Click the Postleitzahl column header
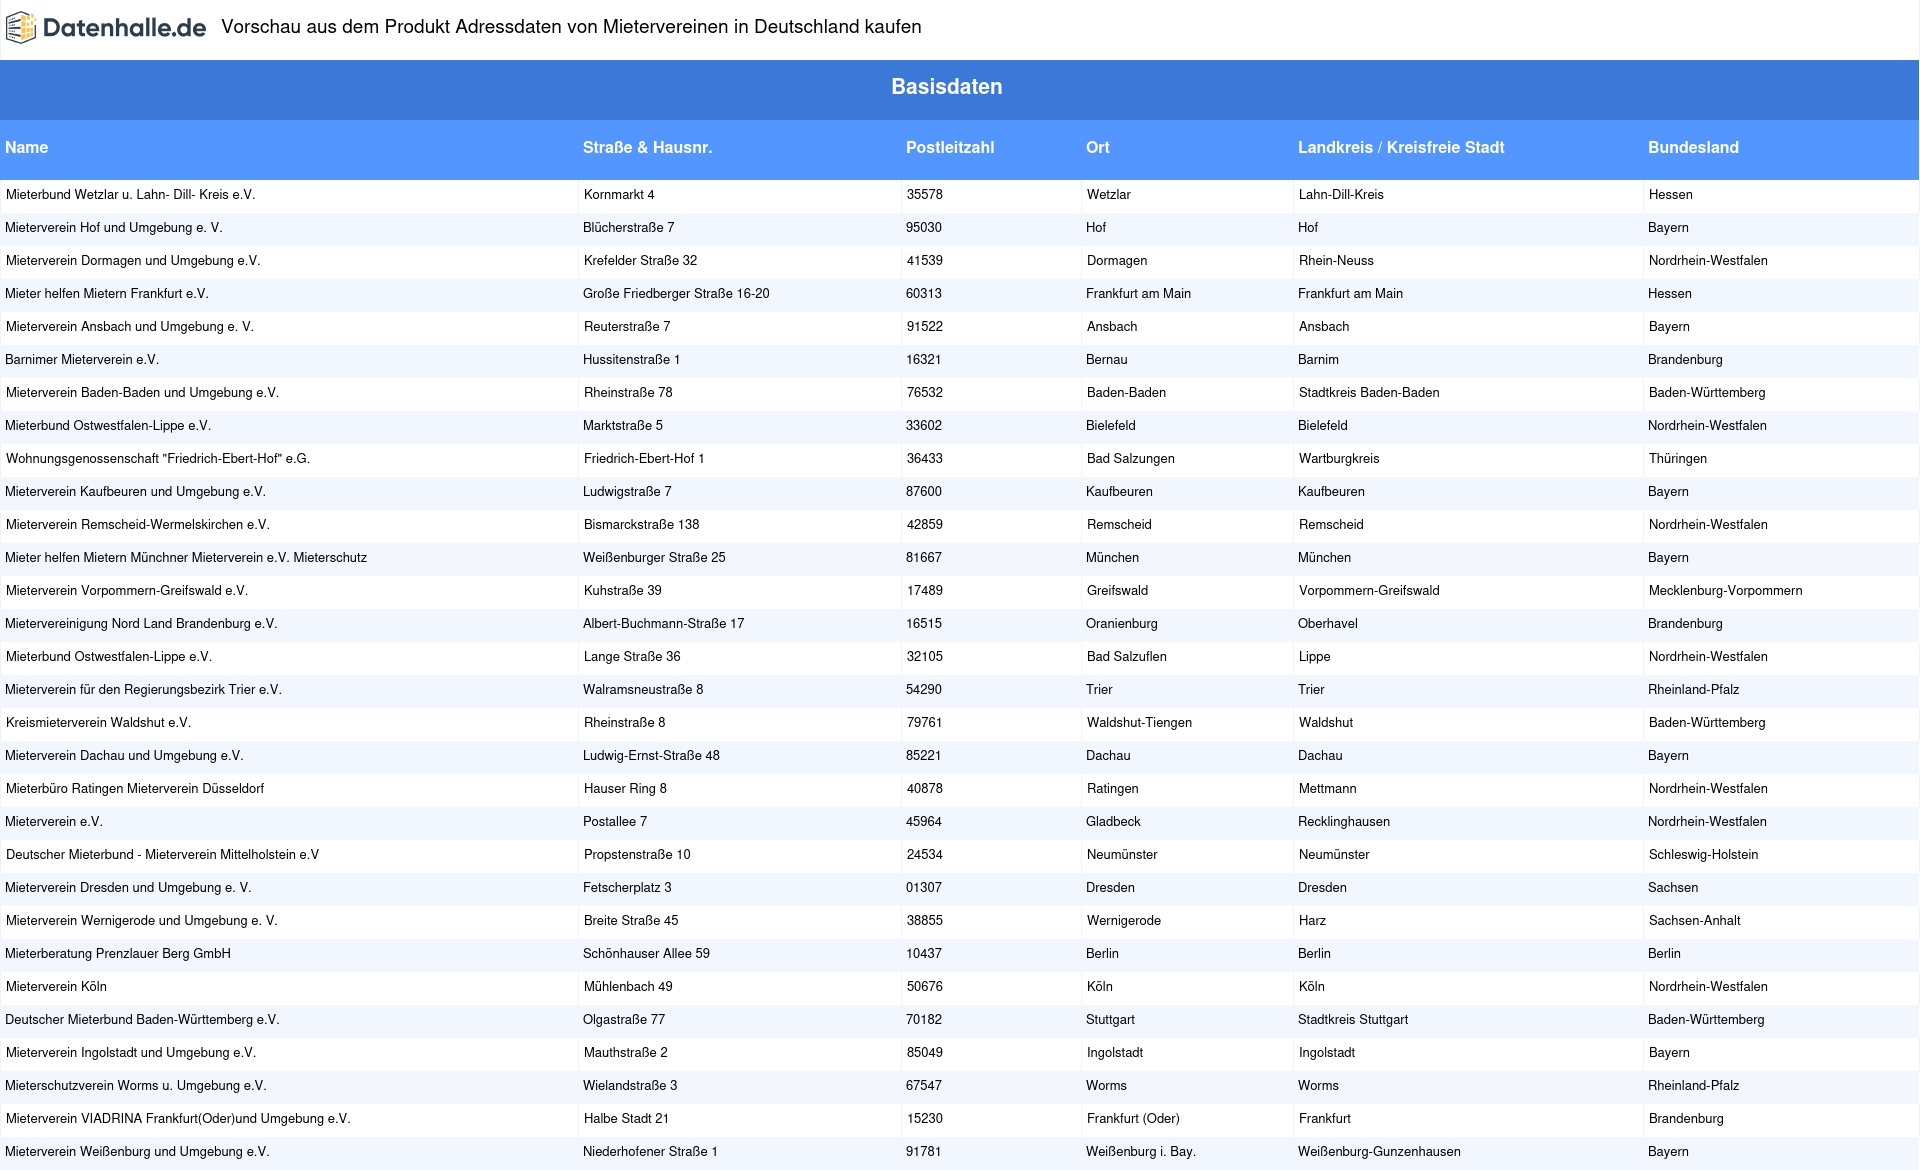 [x=949, y=147]
